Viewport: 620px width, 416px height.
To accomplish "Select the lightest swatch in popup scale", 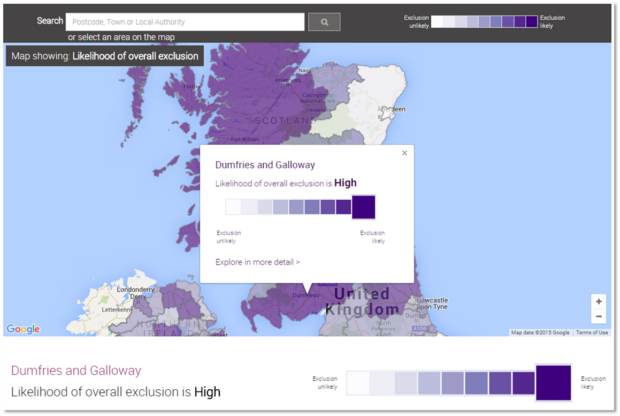I will coord(233,207).
